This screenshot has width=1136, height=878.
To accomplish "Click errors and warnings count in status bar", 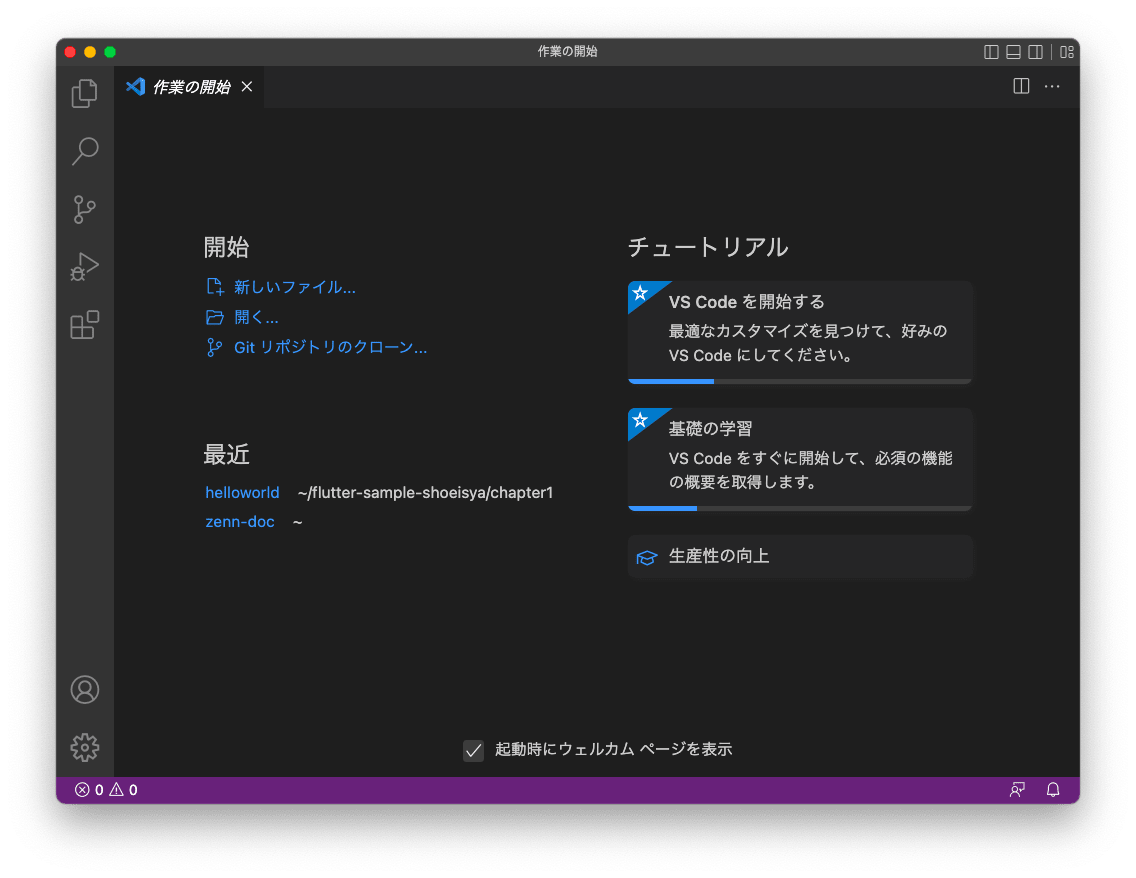I will tap(106, 790).
